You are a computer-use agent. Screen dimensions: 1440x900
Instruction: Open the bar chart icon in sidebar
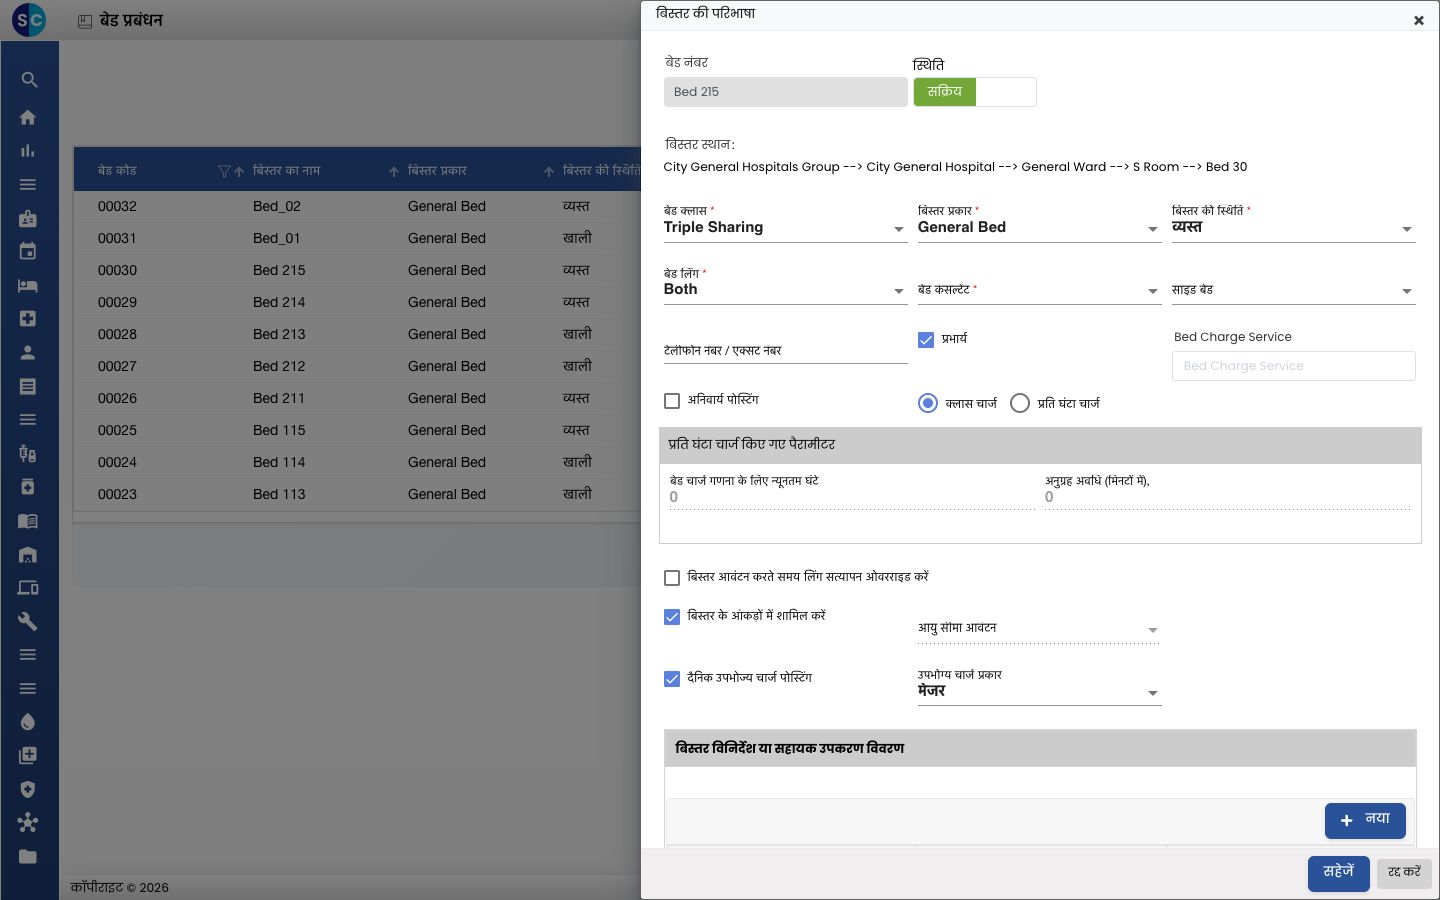tap(28, 151)
